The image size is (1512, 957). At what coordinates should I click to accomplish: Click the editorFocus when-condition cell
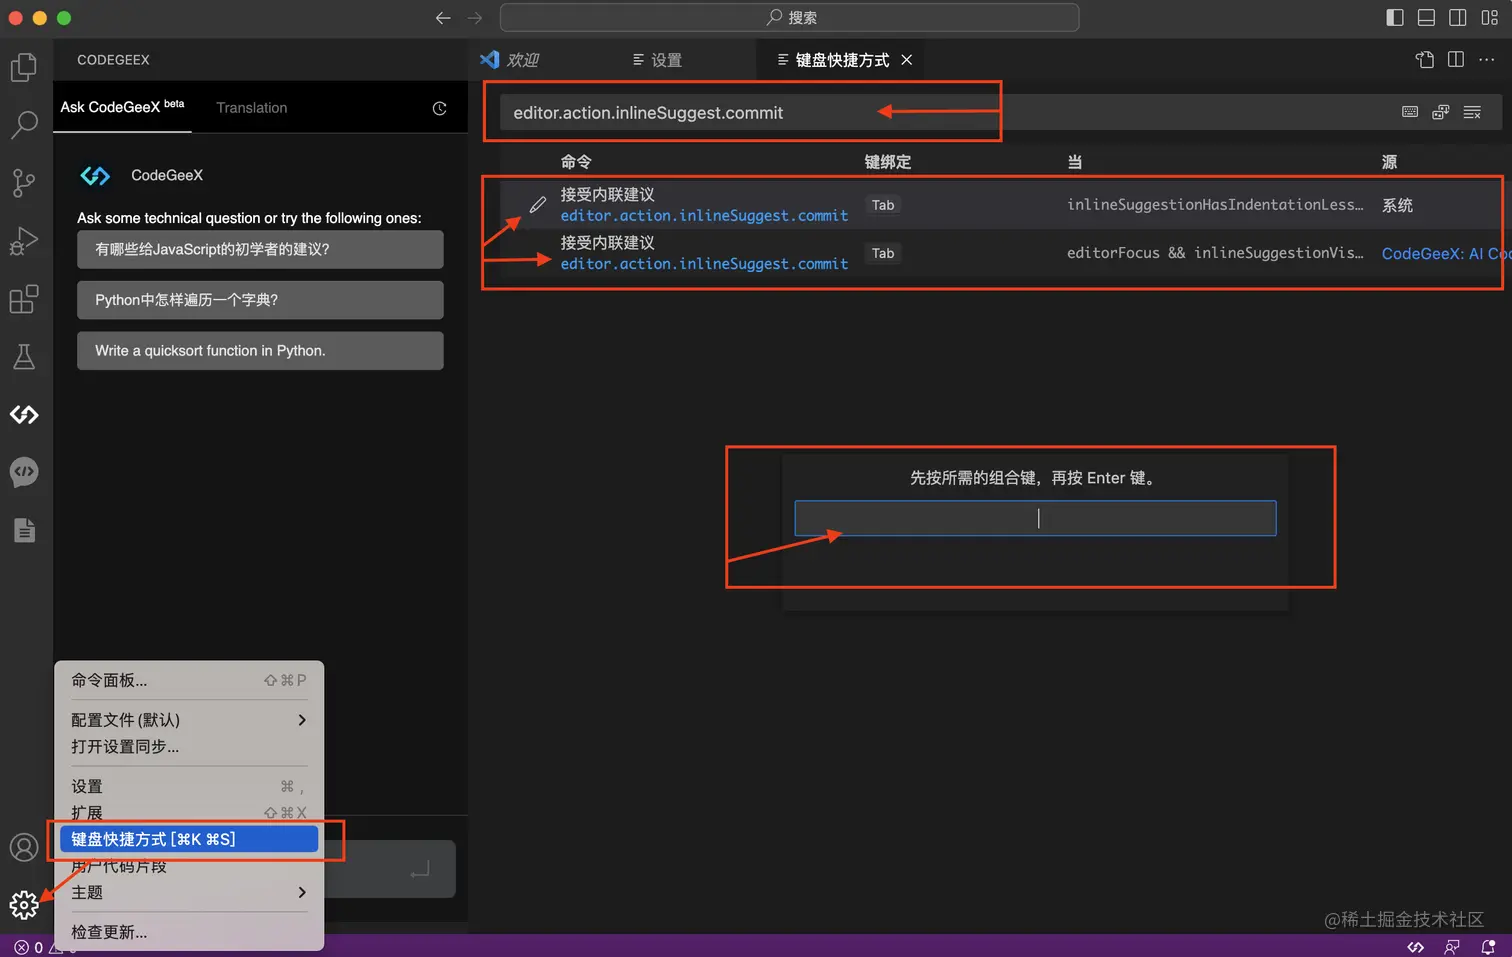pos(1215,253)
